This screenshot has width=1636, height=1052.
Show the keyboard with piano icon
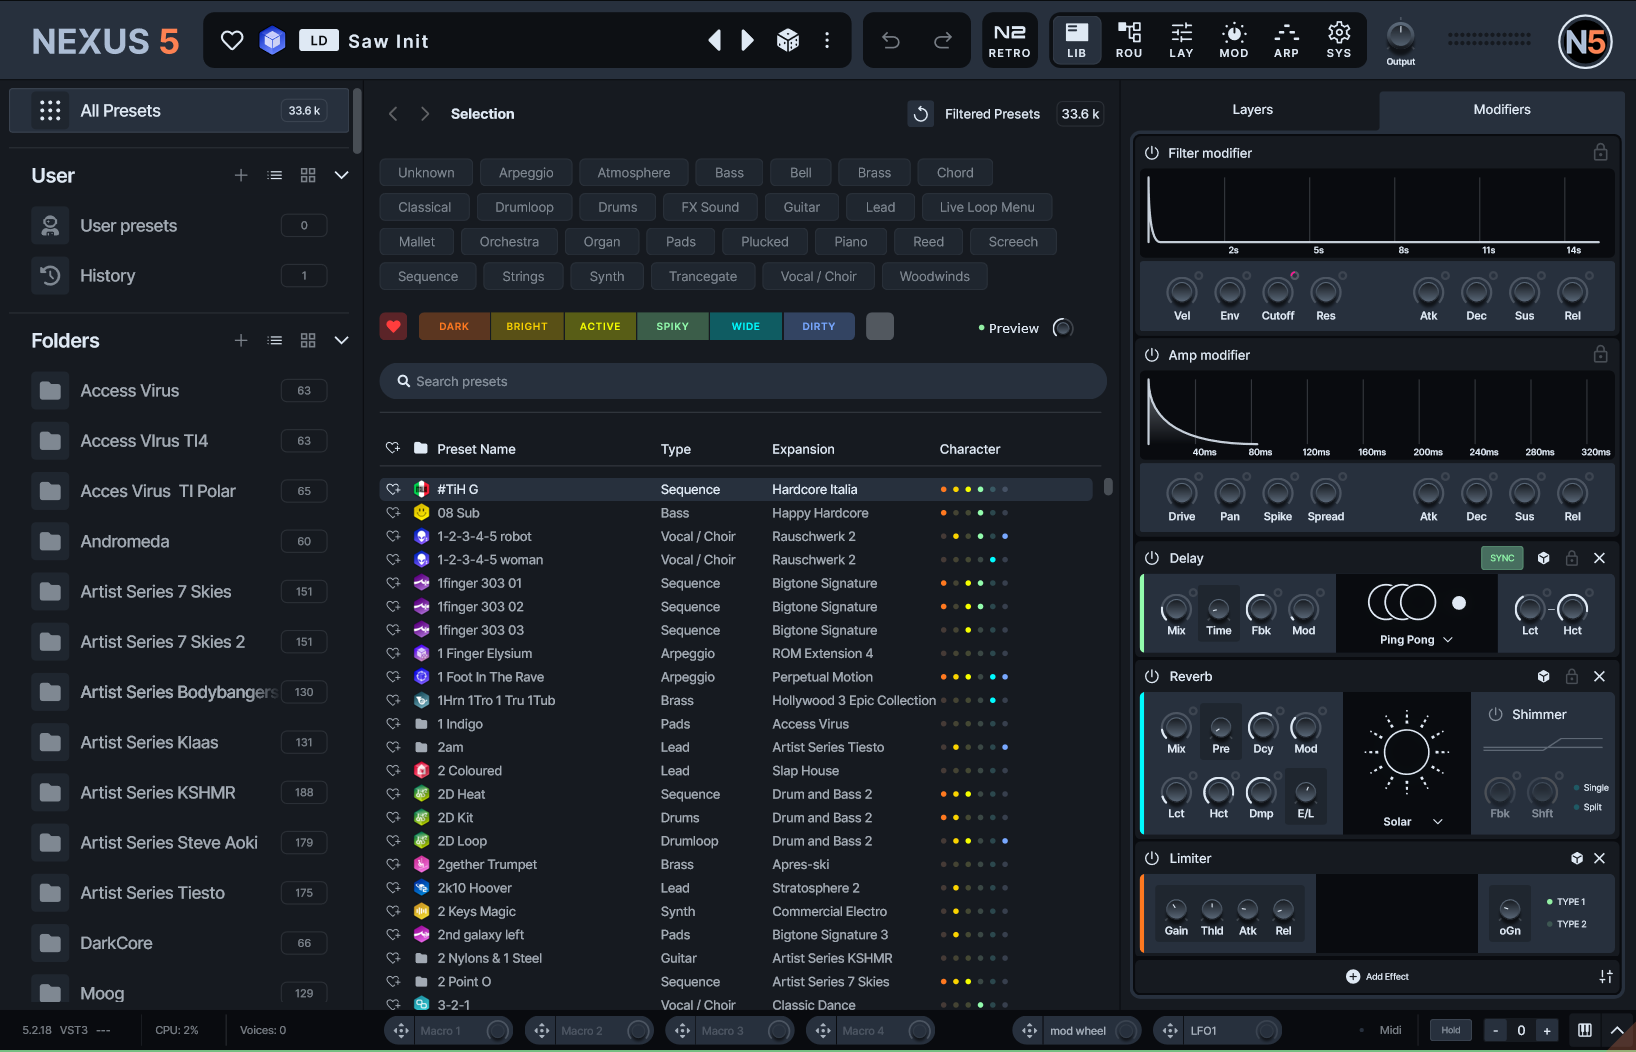[x=1585, y=1030]
